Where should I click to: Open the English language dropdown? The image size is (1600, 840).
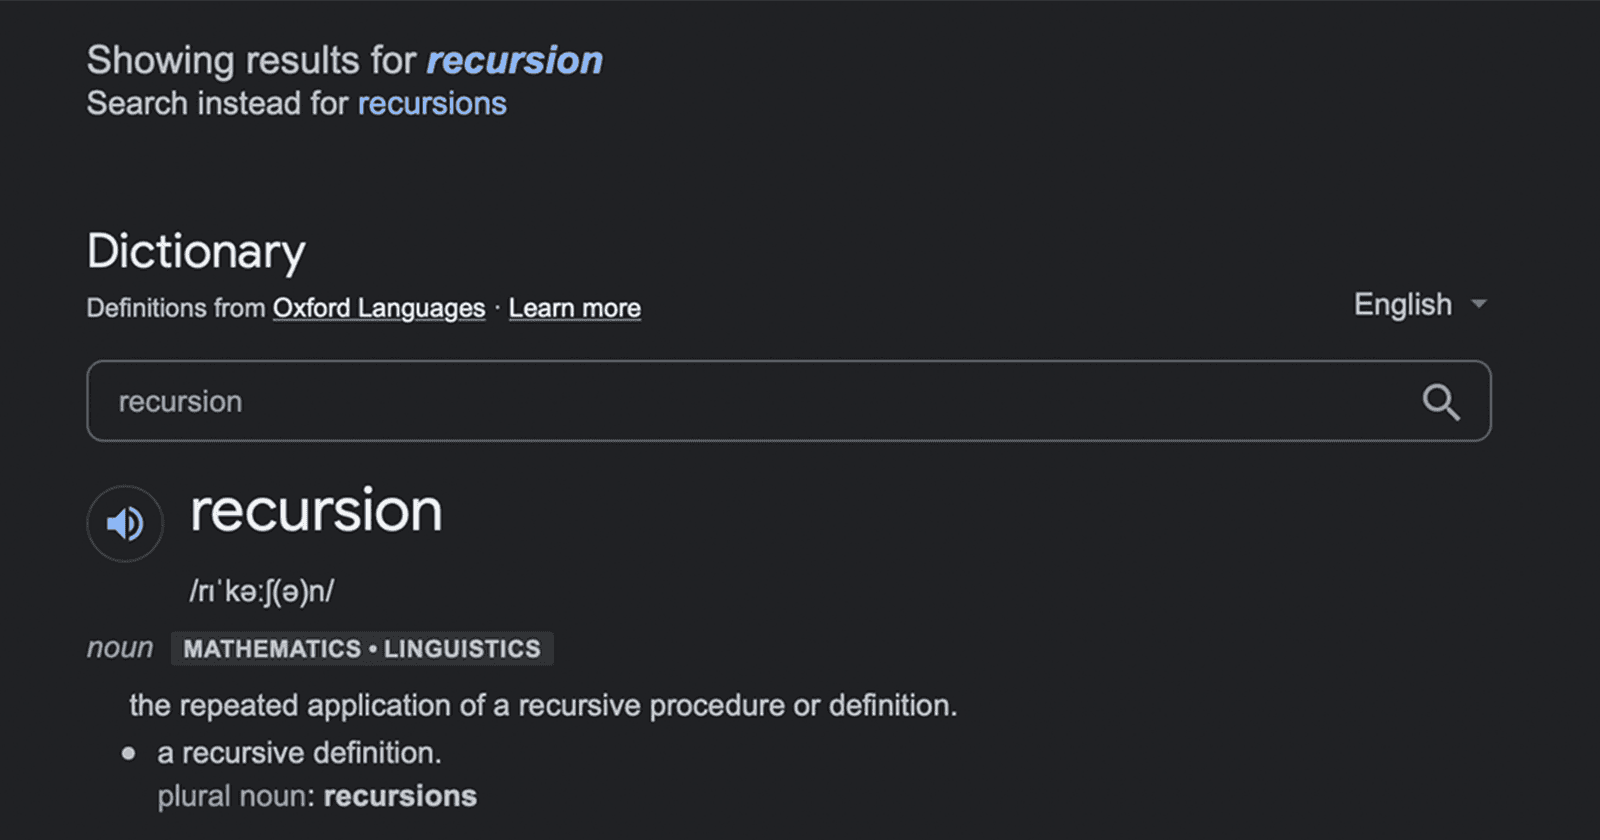point(1403,304)
